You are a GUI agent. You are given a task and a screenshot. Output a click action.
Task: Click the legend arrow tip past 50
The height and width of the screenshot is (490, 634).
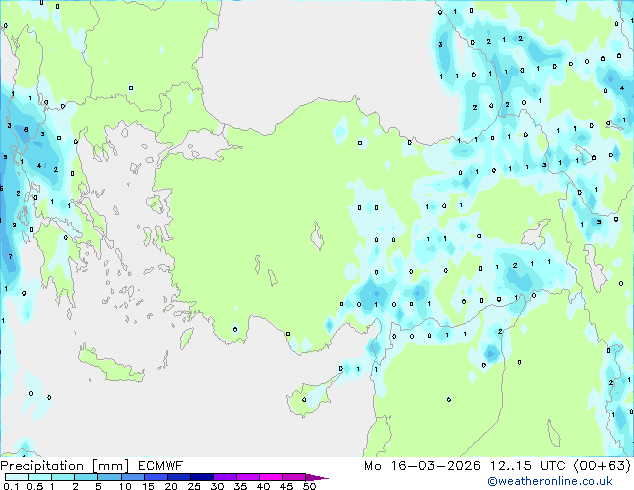pyautogui.click(x=324, y=478)
